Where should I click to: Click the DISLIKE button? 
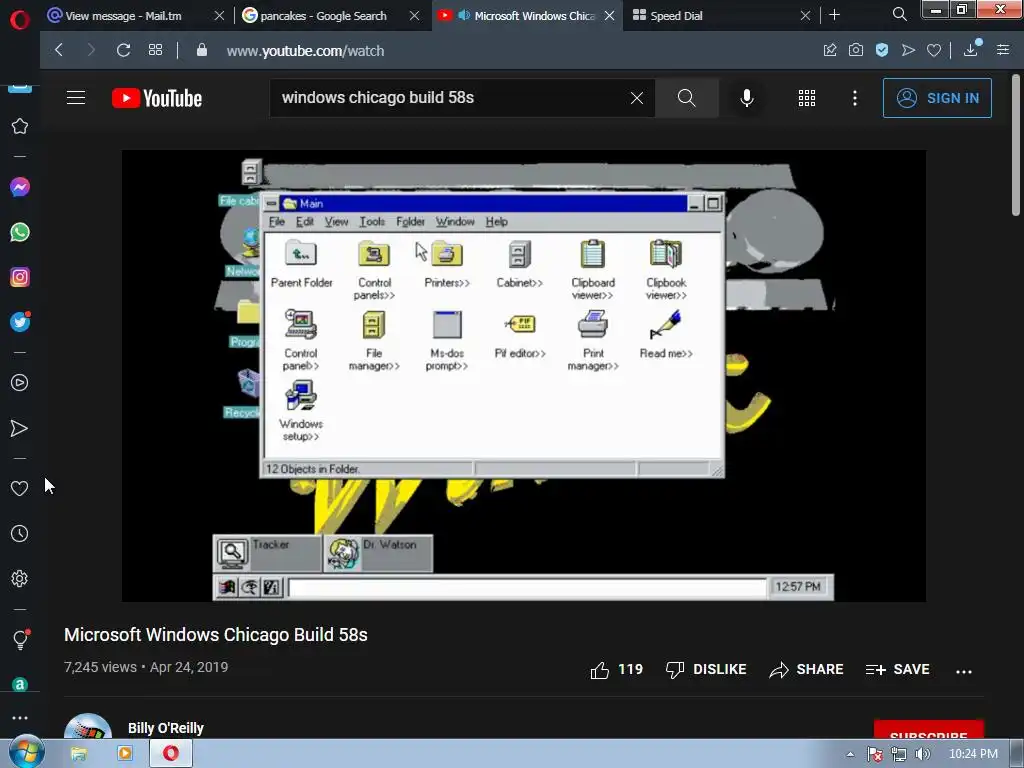705,669
